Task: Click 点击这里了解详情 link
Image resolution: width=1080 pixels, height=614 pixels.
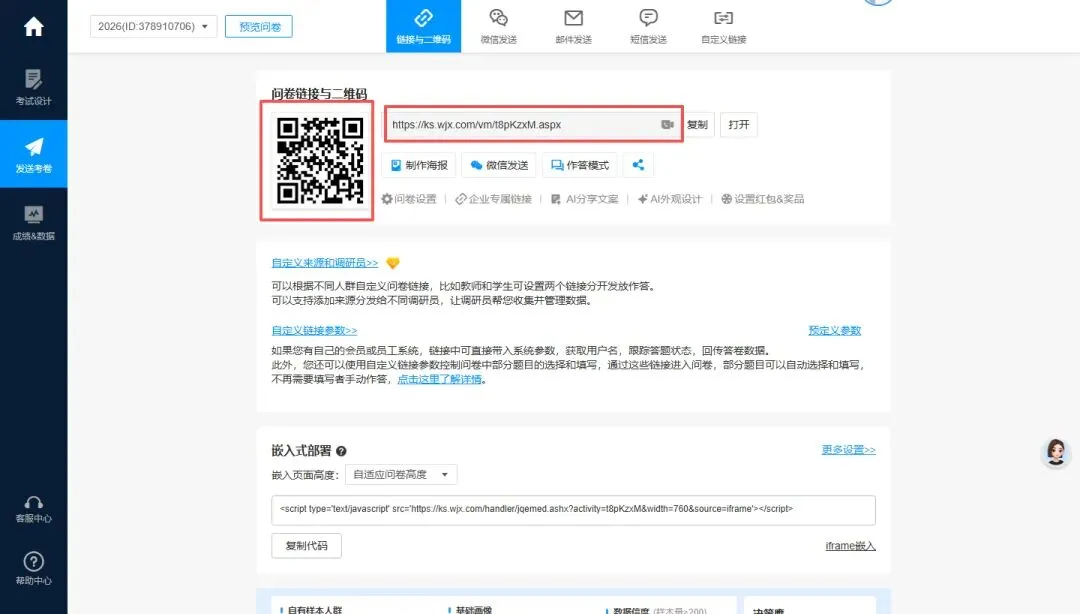Action: 439,379
